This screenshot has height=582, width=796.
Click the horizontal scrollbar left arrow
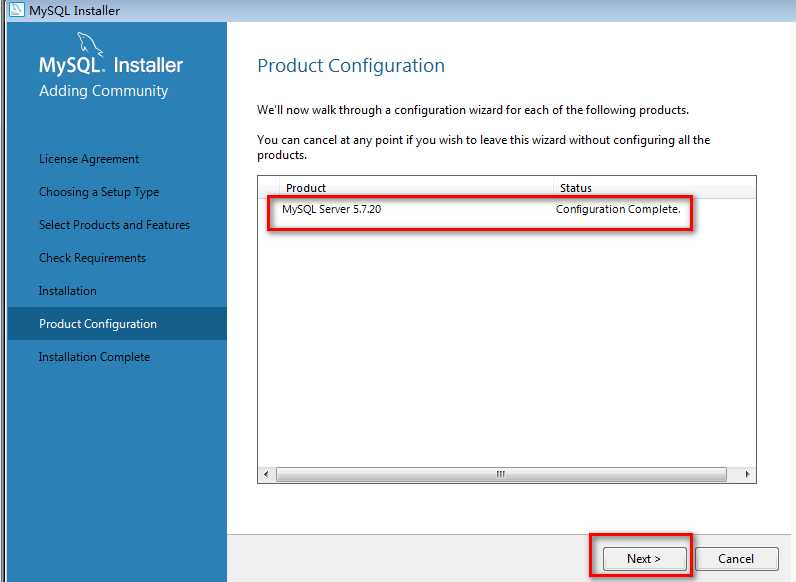click(267, 474)
